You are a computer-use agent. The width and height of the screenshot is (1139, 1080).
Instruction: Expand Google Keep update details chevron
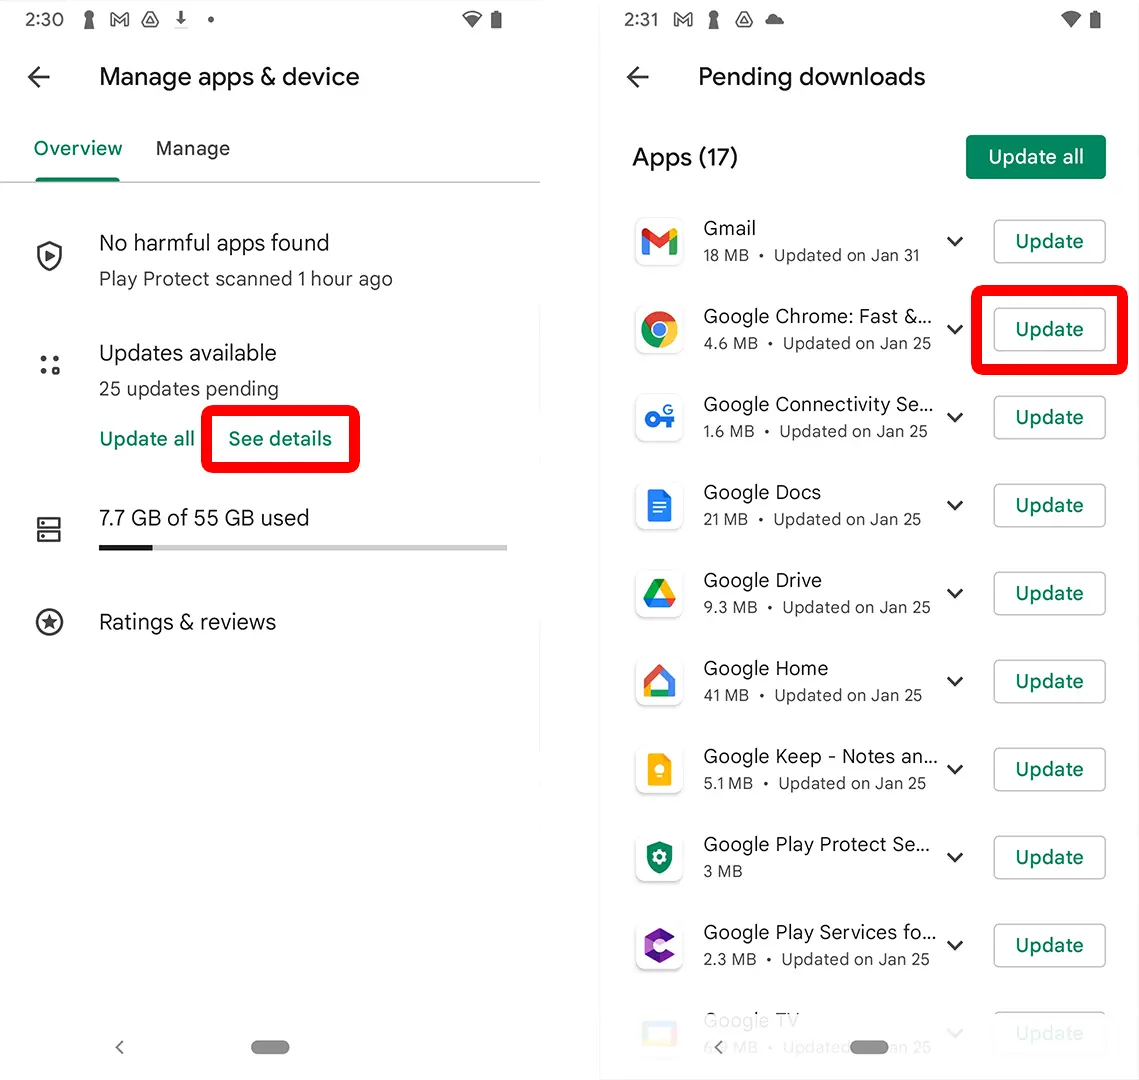pos(955,769)
